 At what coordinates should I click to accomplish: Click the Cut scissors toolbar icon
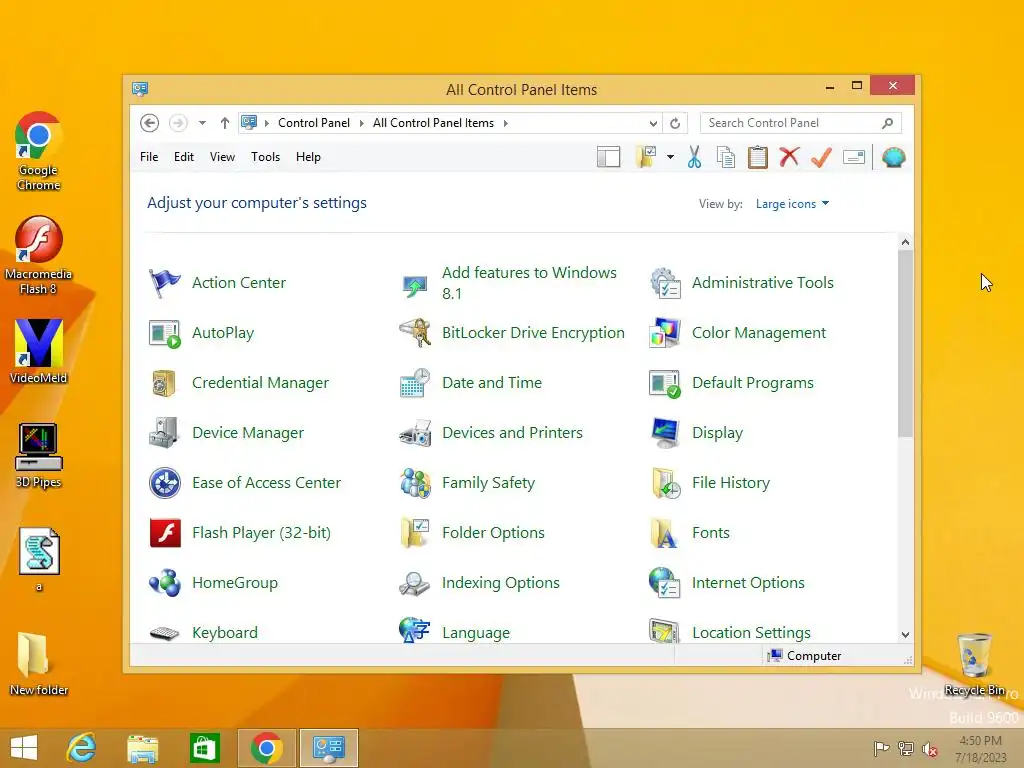click(x=694, y=157)
